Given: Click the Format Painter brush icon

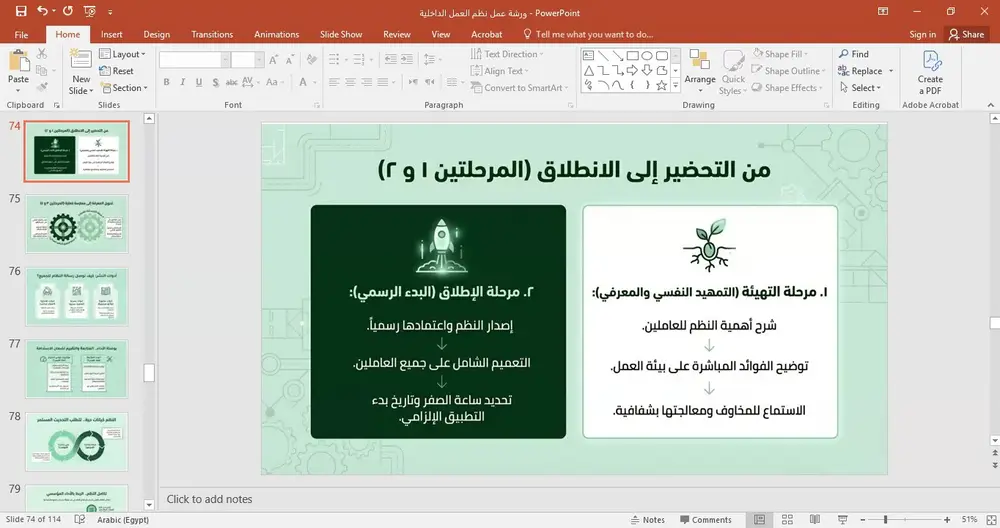Looking at the screenshot, I should tap(41, 87).
